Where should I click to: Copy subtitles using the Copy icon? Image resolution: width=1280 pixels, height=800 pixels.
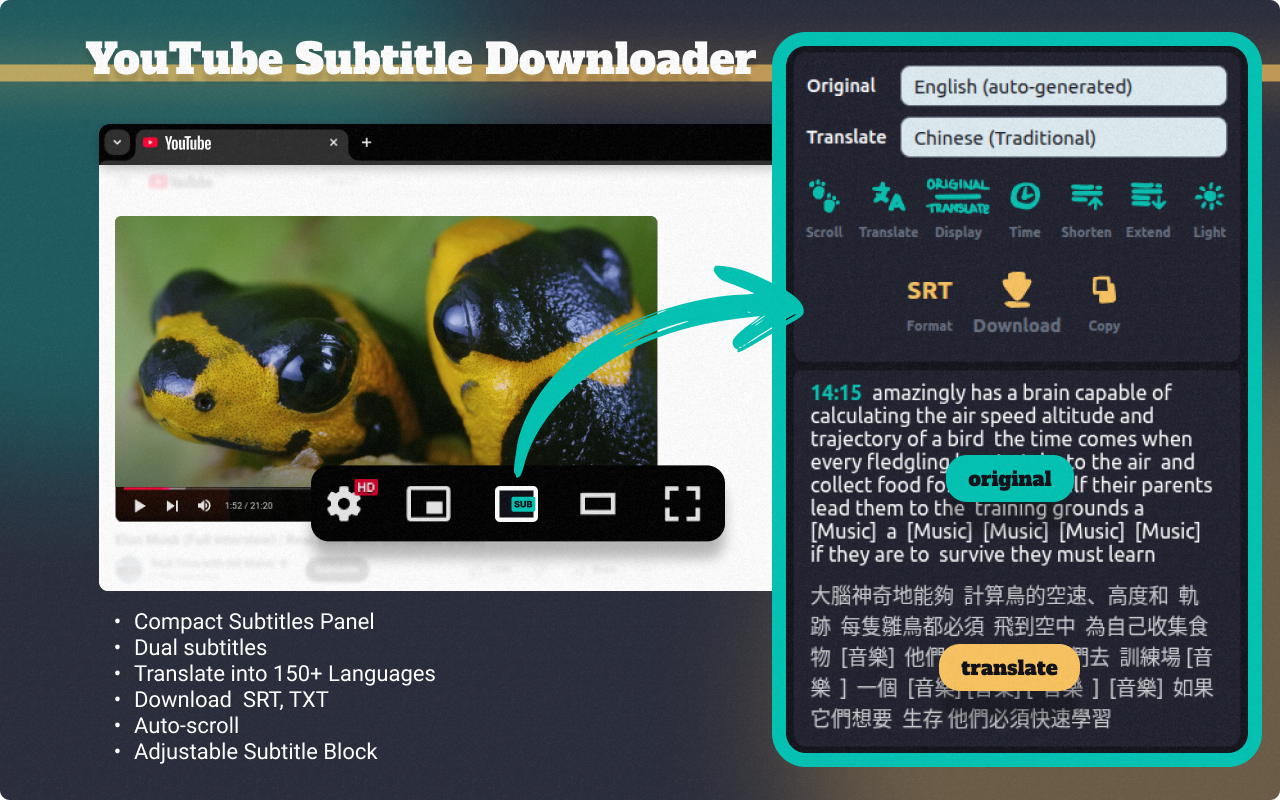click(x=1103, y=288)
